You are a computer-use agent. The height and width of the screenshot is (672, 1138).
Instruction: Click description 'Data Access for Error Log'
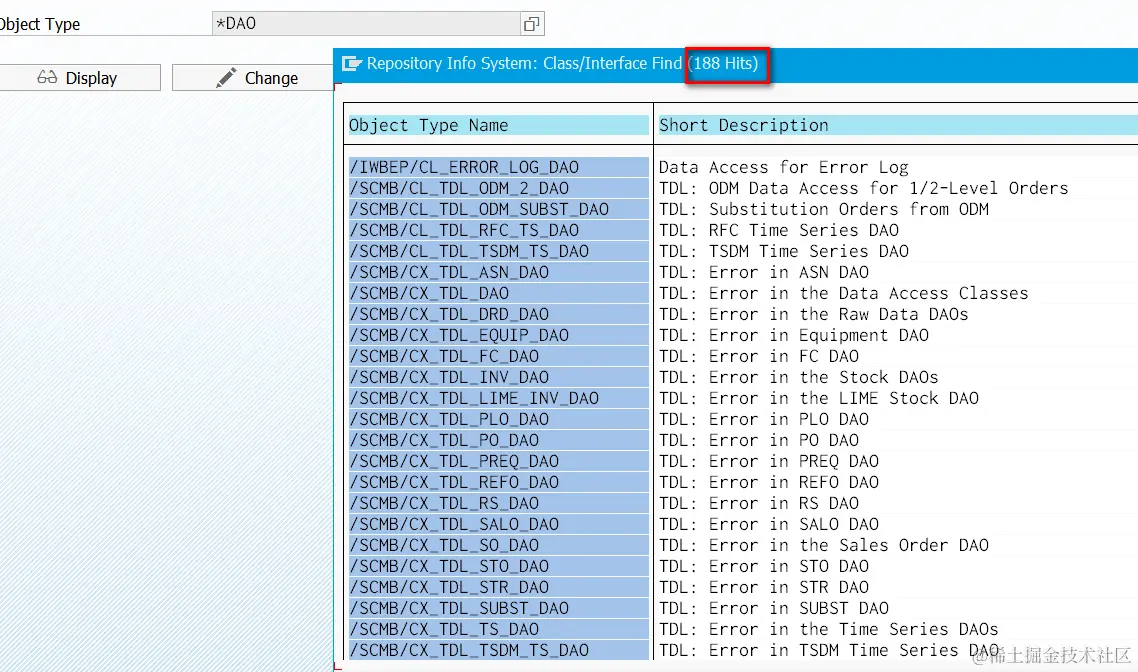click(x=784, y=168)
